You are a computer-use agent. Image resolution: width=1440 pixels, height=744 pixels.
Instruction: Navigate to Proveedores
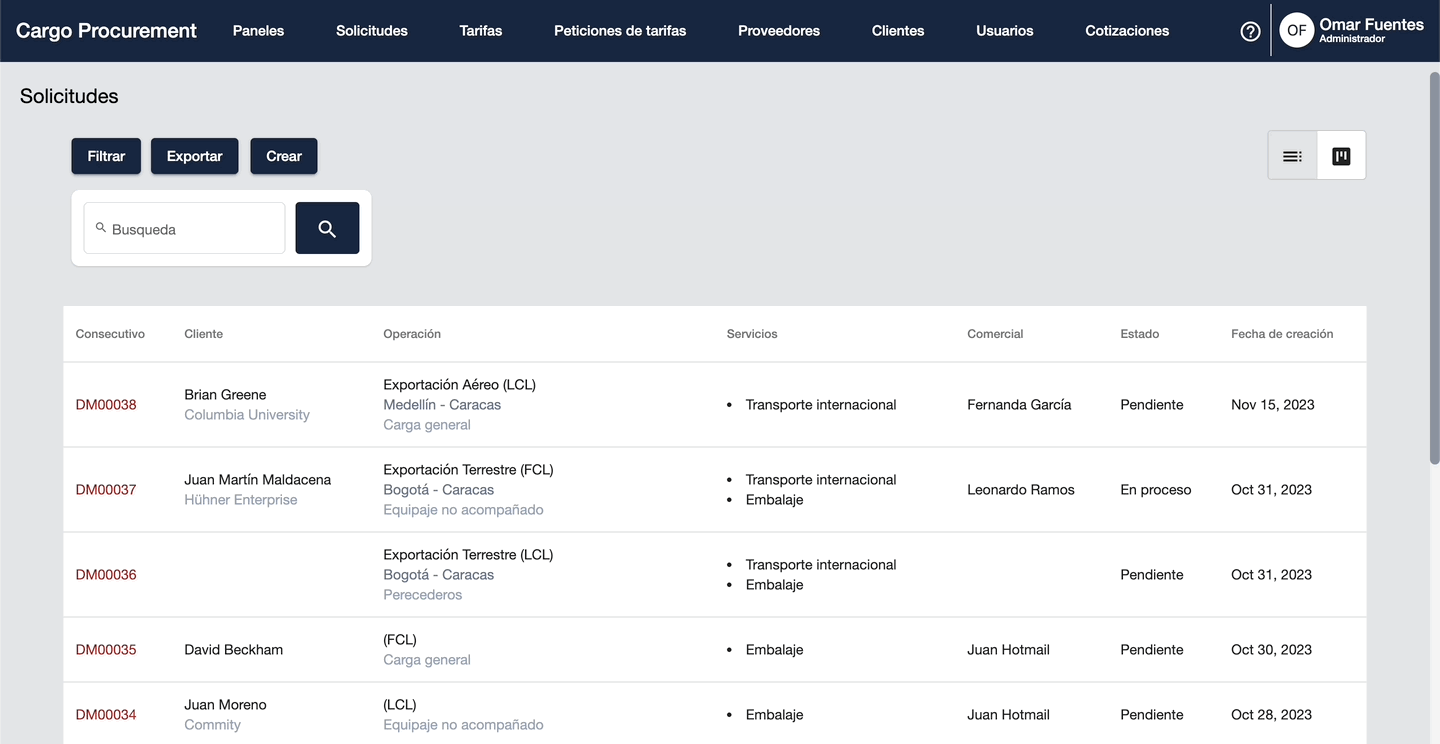(x=779, y=31)
